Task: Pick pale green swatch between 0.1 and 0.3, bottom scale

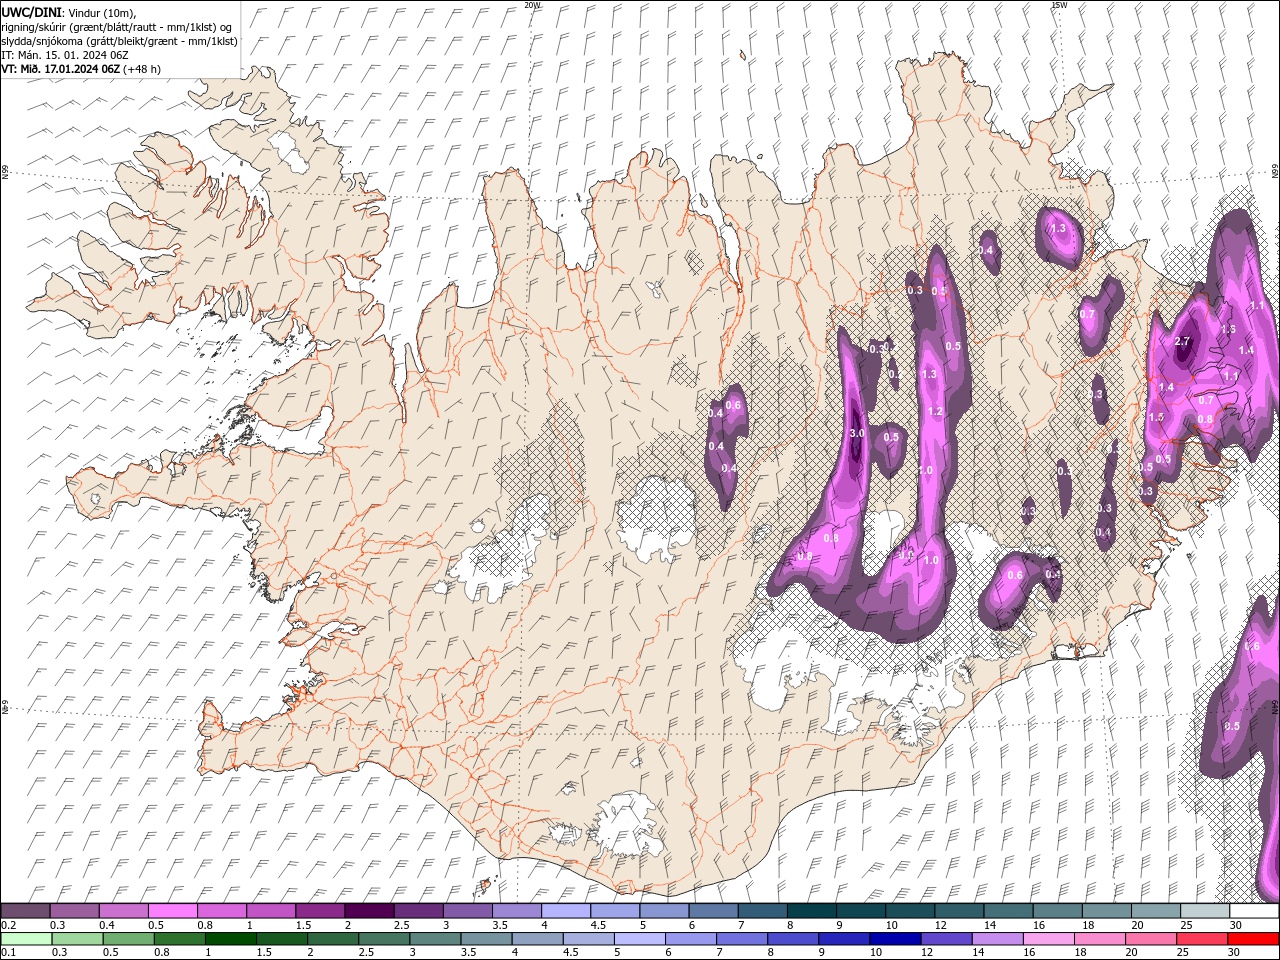Action: click(x=26, y=939)
